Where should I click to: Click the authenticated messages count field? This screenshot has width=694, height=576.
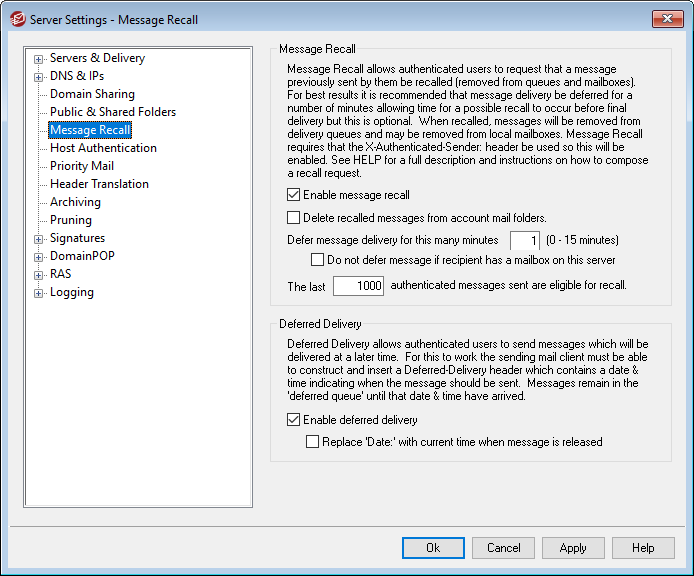point(358,286)
